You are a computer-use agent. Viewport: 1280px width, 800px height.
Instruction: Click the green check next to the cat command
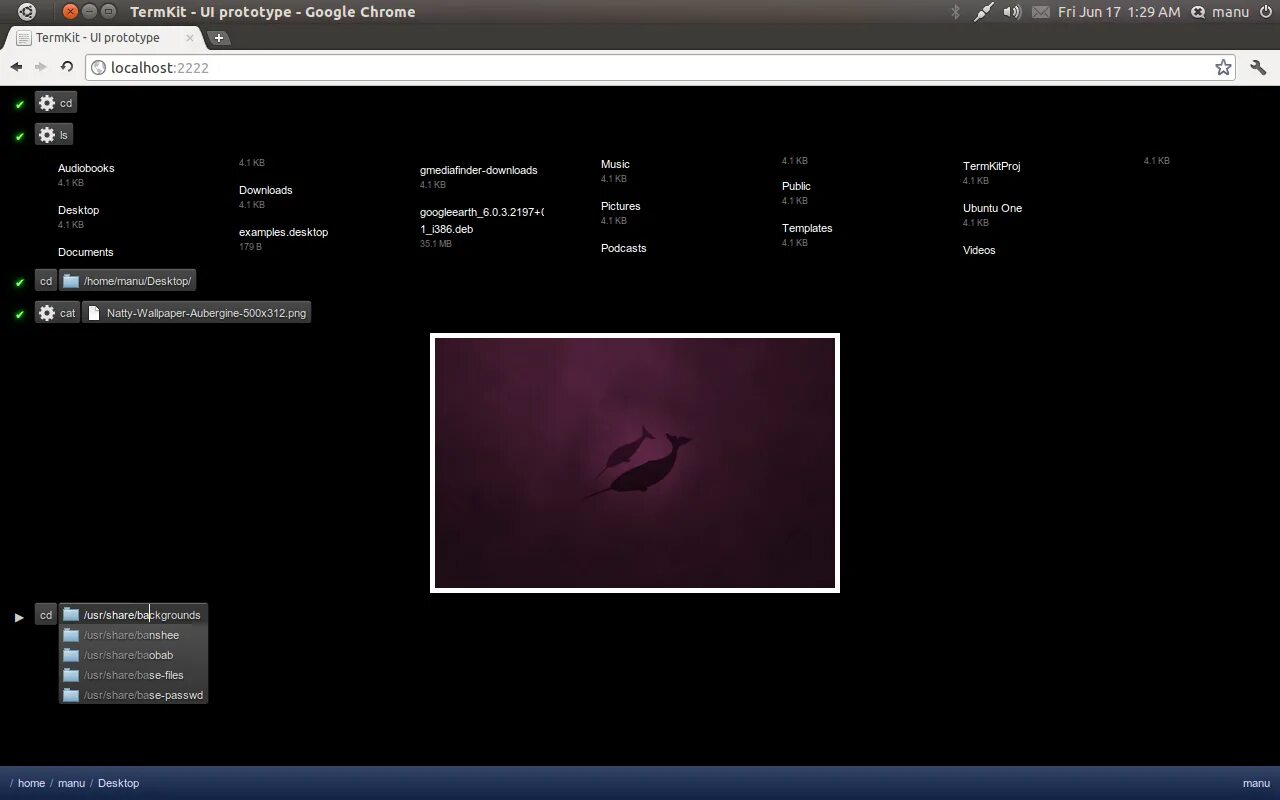point(19,314)
